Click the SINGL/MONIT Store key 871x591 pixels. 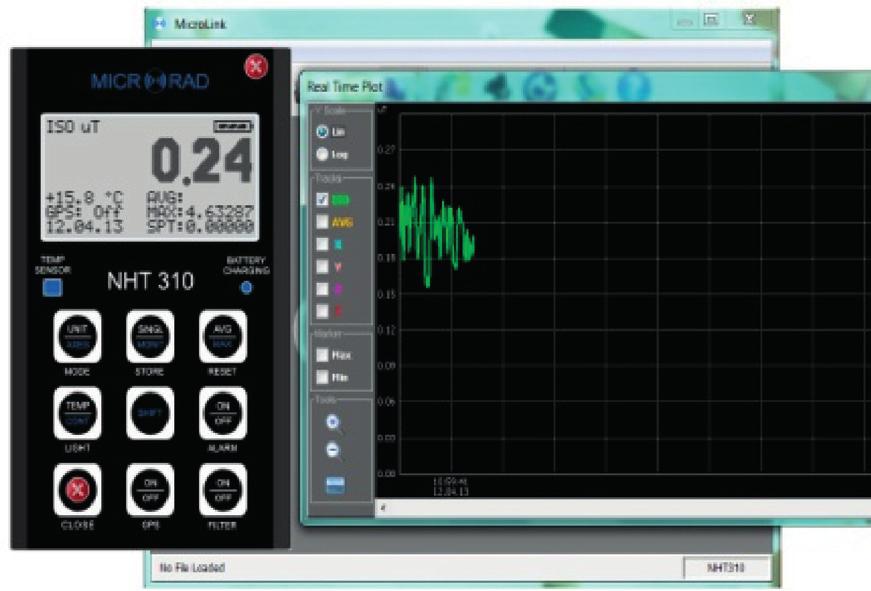tap(150, 337)
